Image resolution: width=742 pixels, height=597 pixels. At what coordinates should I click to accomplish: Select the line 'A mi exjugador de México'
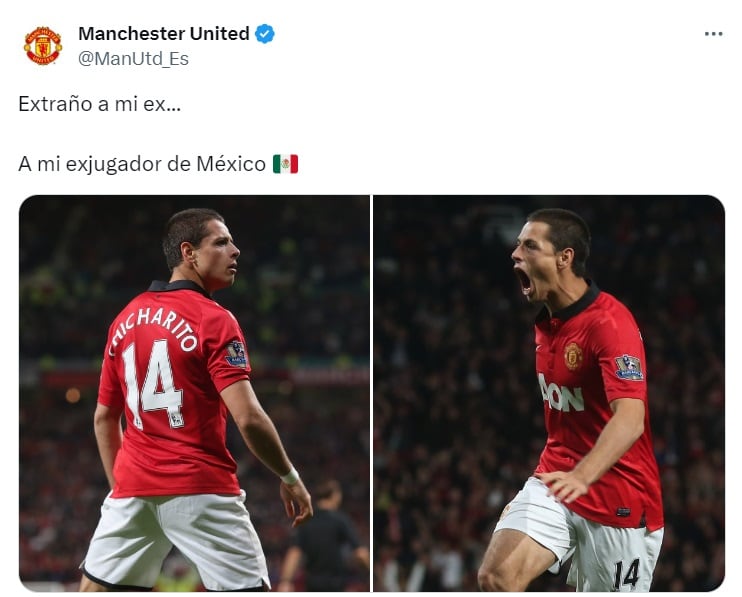(142, 164)
